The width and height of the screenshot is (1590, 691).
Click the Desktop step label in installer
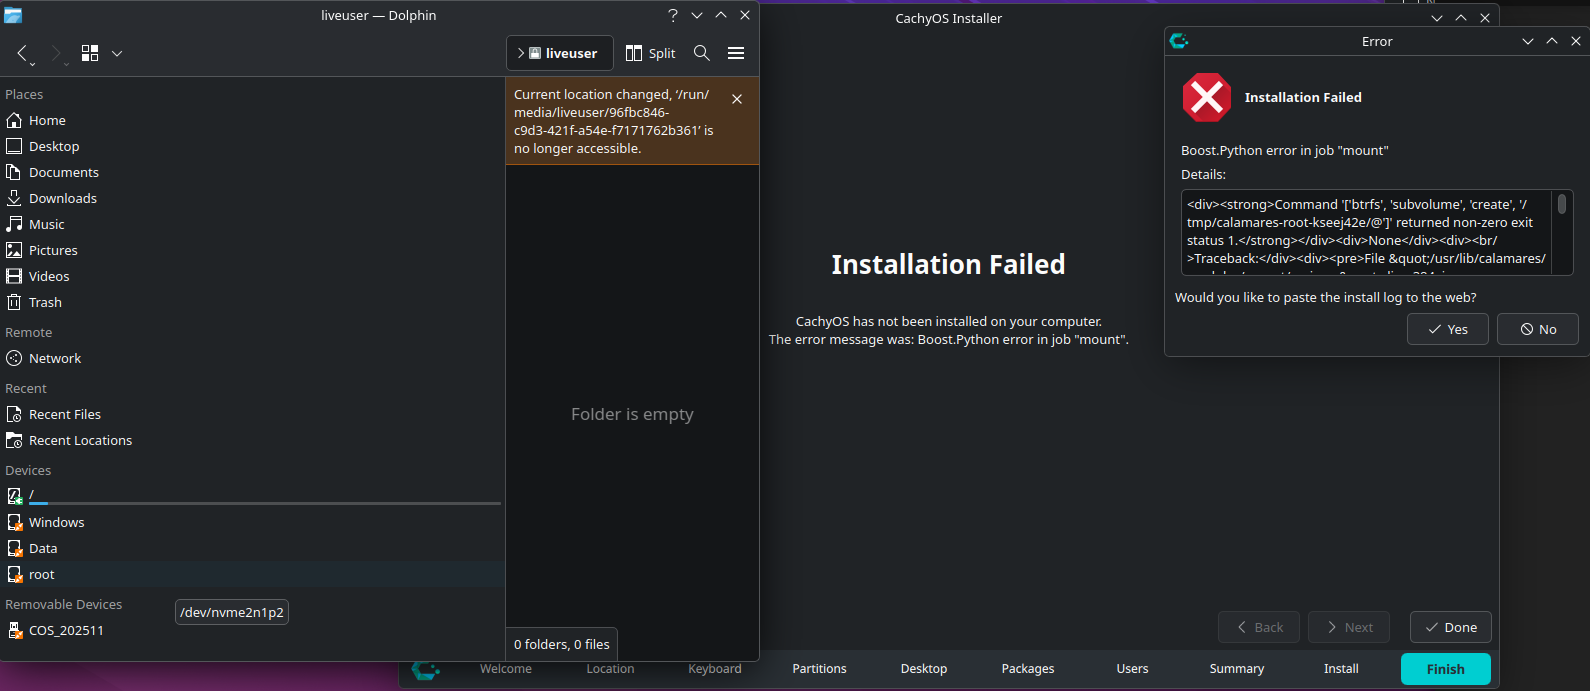[924, 669]
